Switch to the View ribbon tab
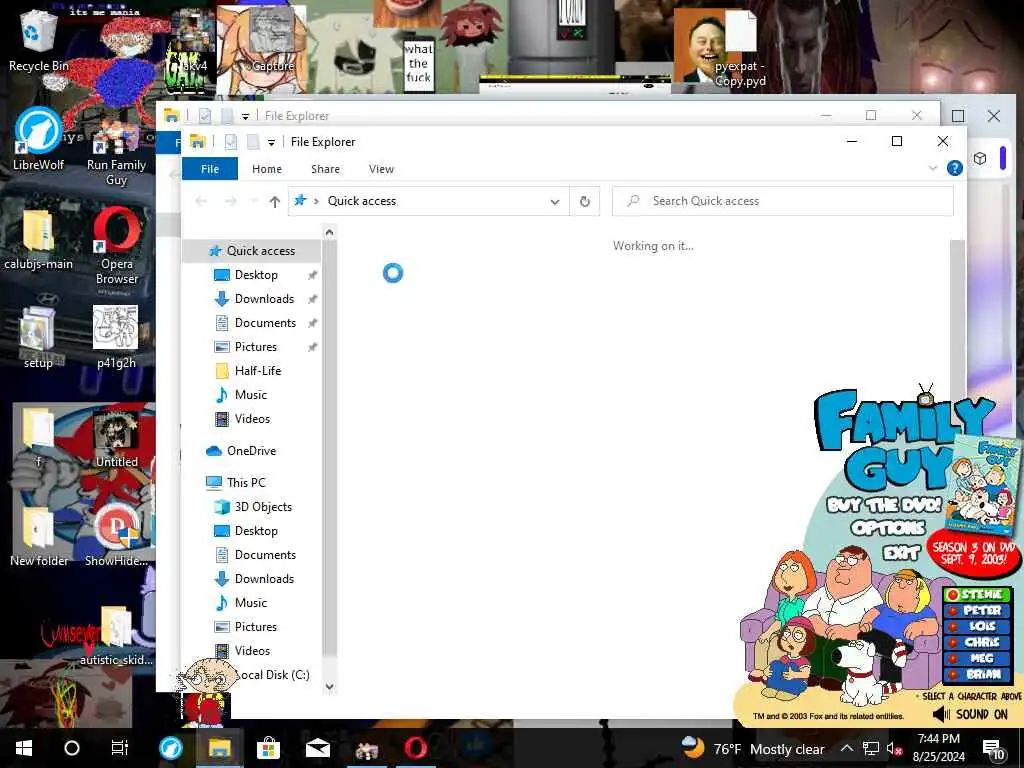1024x768 pixels. point(381,169)
